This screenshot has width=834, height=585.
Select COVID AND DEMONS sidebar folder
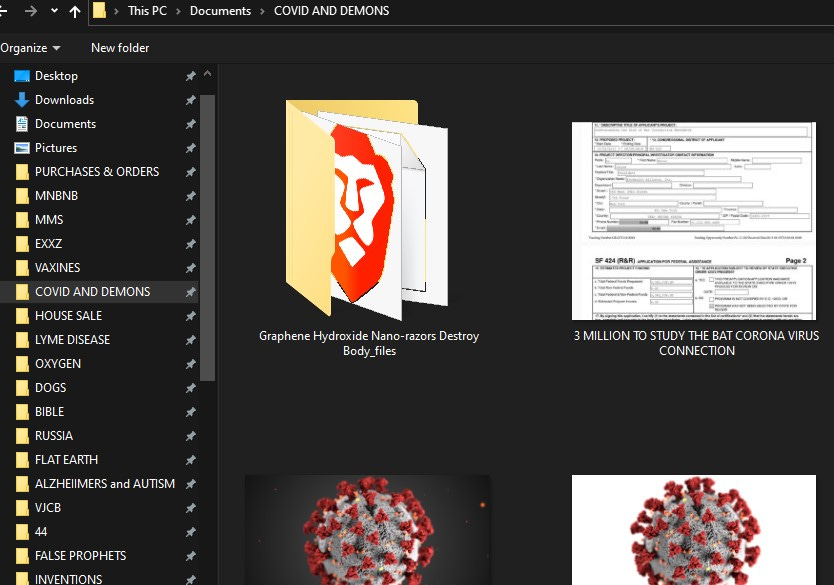click(99, 291)
